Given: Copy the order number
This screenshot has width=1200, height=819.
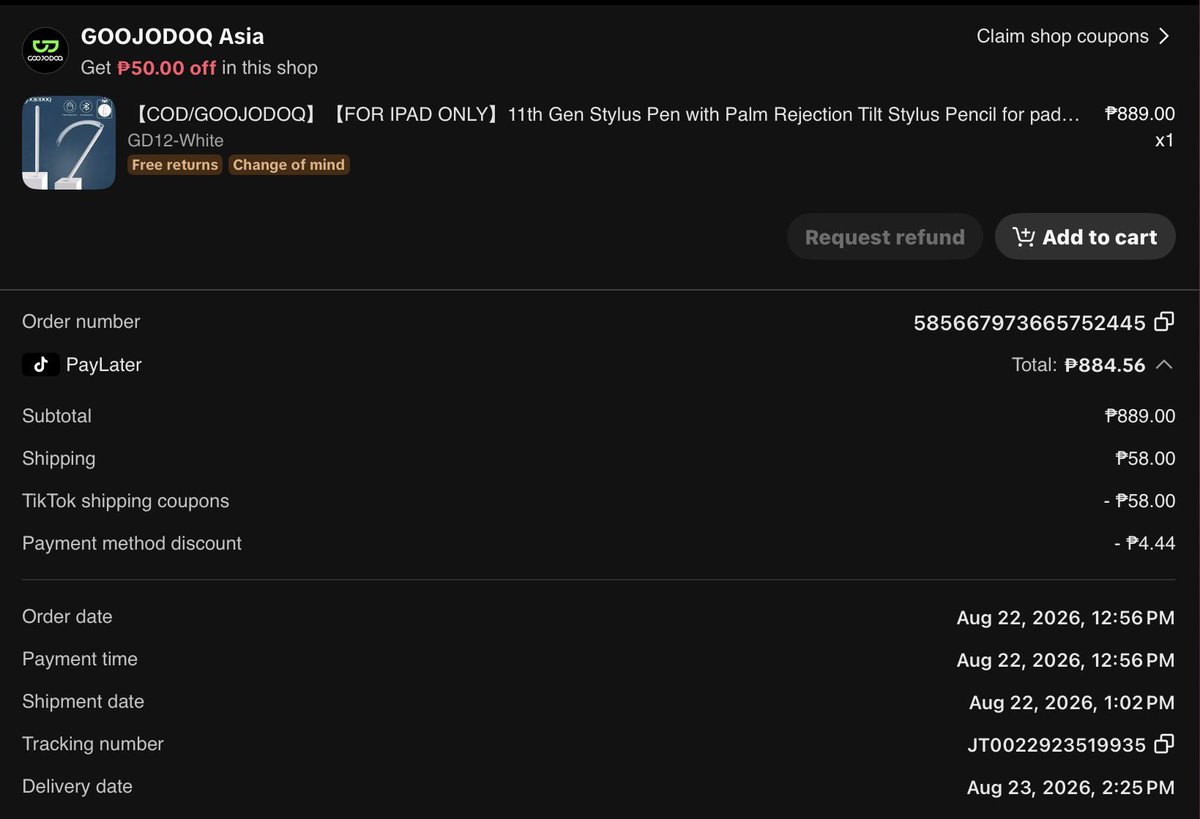Looking at the screenshot, I should coord(1164,322).
